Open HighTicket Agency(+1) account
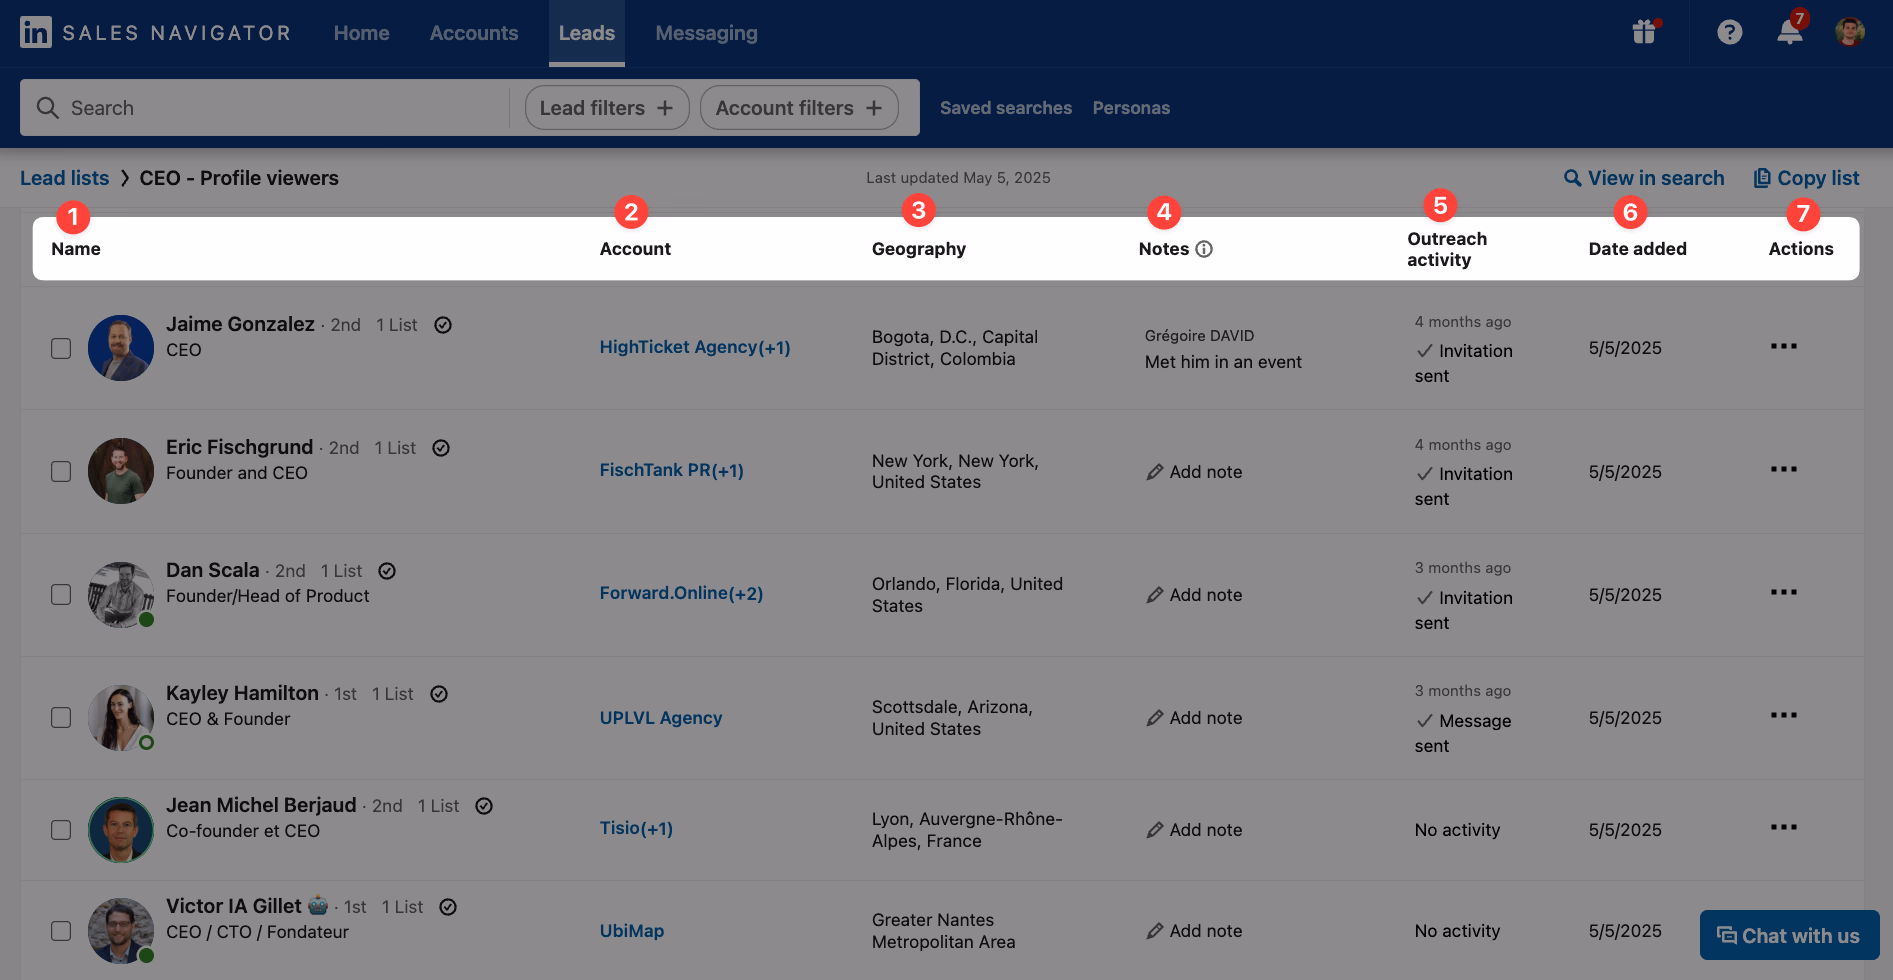Viewport: 1893px width, 980px height. pyautogui.click(x=695, y=347)
